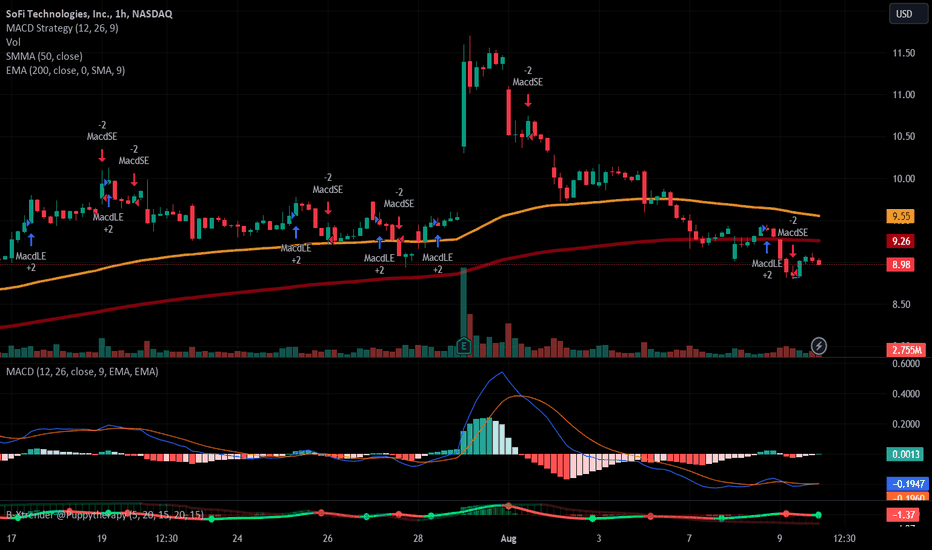Screen dimensions: 932x550
Task: Click the 2.755M volume label
Action: coord(906,350)
